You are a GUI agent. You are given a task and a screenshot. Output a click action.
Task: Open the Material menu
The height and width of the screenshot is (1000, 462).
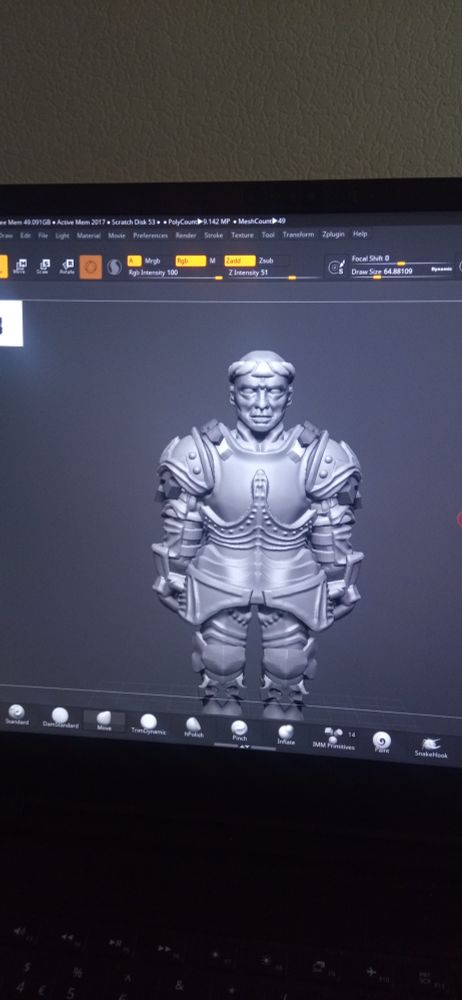point(89,235)
